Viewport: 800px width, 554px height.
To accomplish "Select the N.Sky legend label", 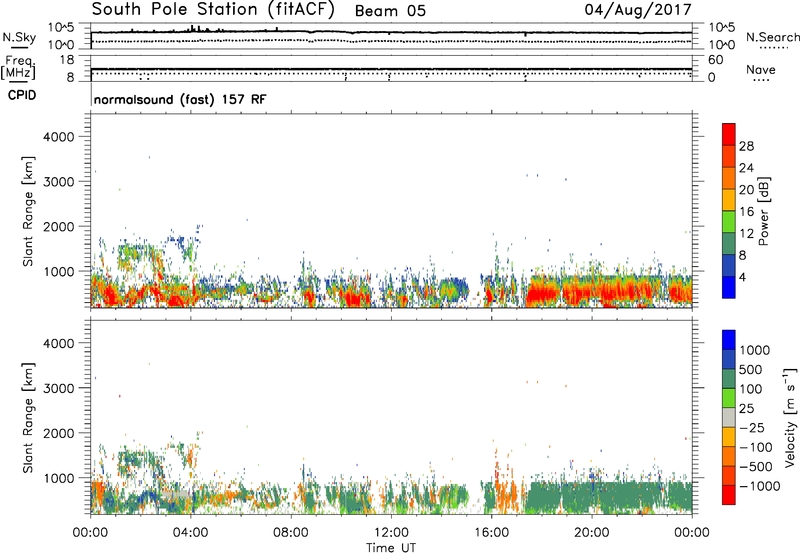I will (19, 37).
